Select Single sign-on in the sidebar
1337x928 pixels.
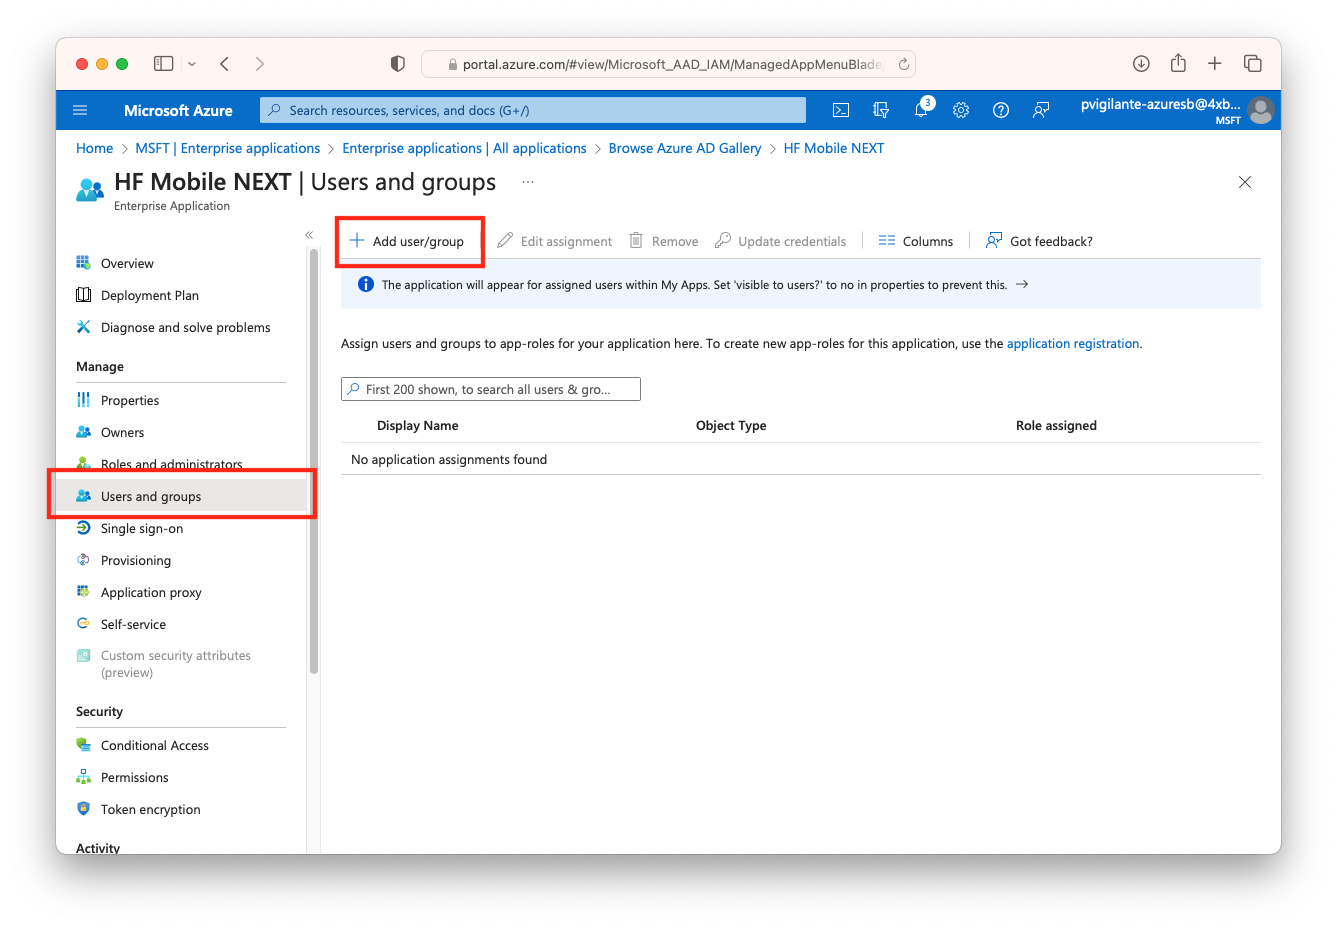(141, 528)
